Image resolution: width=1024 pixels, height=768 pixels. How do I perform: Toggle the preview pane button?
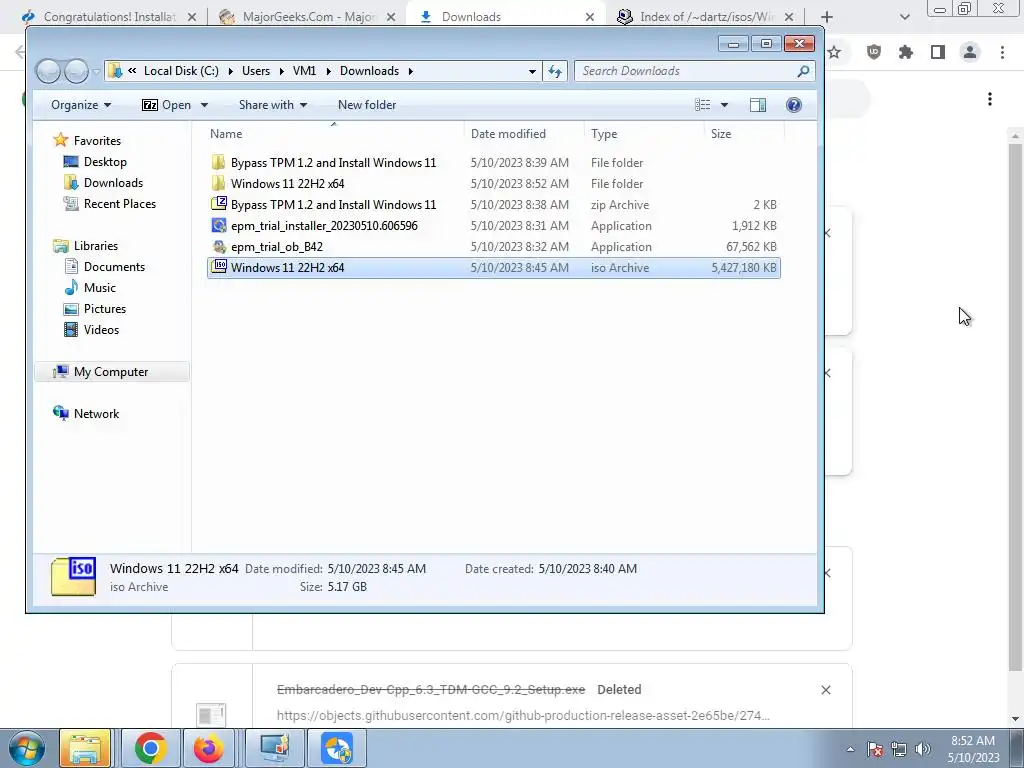pyautogui.click(x=758, y=105)
